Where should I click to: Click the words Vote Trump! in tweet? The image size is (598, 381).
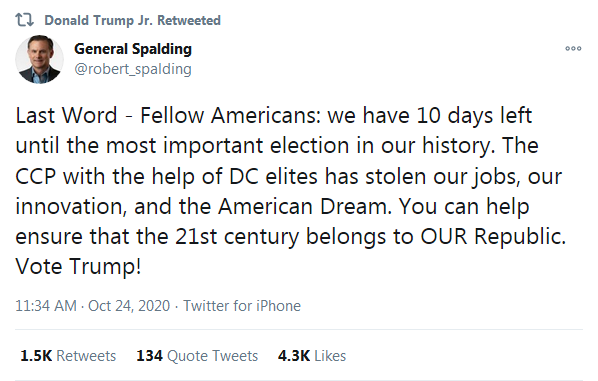(x=78, y=266)
